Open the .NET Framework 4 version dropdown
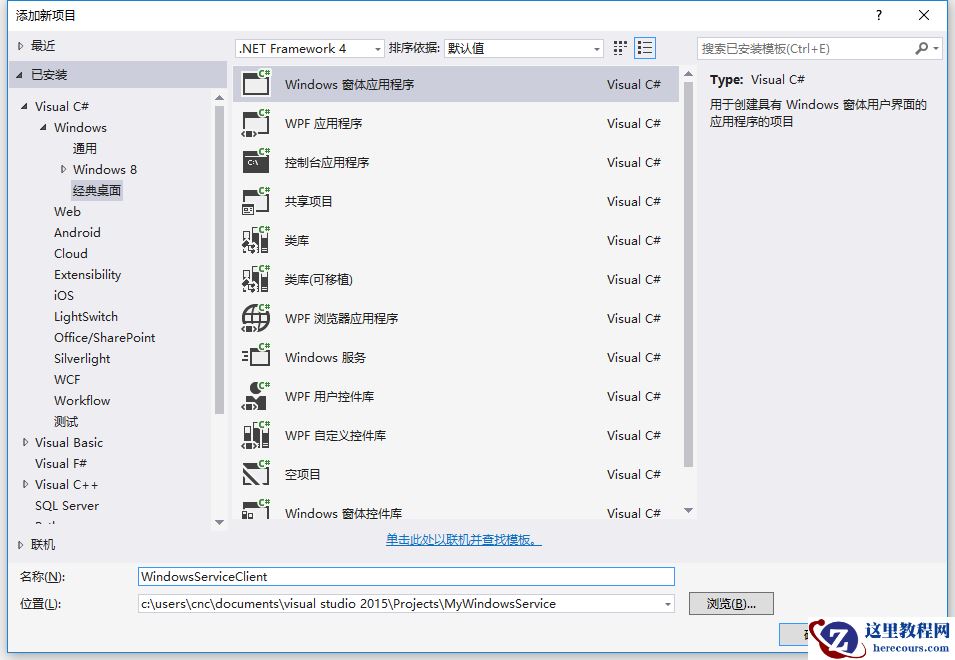The width and height of the screenshot is (955, 660). (310, 48)
